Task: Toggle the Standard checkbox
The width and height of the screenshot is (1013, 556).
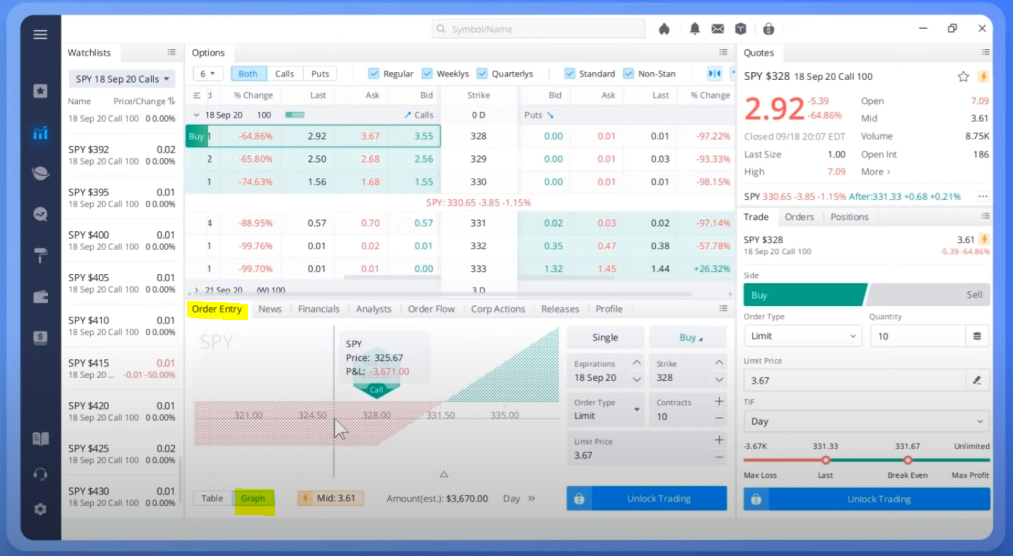Action: 569,74
